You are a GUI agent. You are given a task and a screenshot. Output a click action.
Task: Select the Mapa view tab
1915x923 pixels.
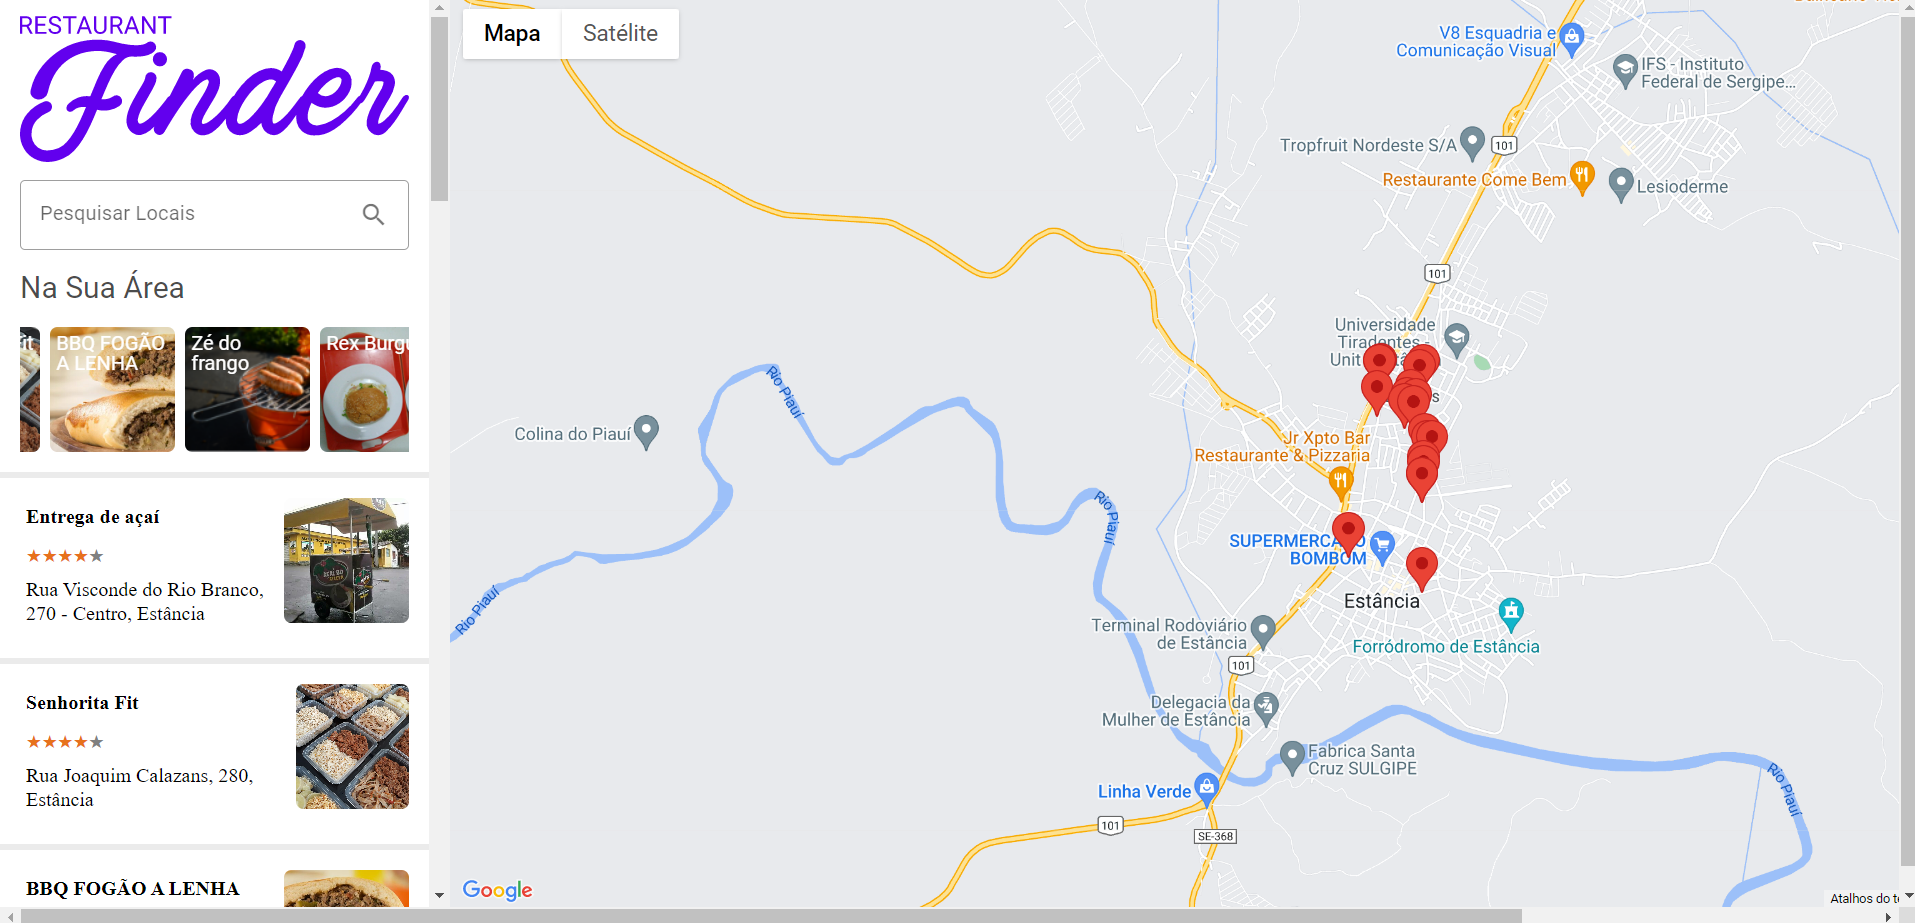click(x=512, y=34)
